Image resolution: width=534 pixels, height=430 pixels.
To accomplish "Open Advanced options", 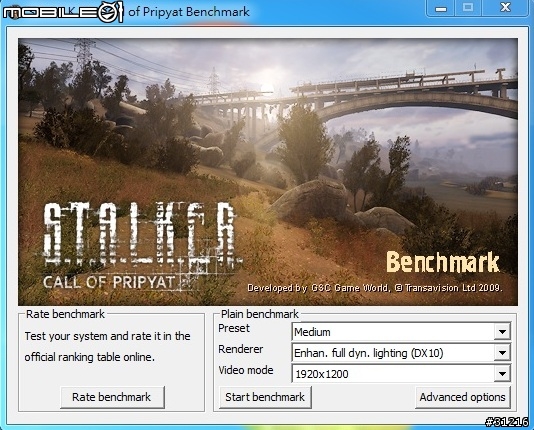I will point(462,397).
